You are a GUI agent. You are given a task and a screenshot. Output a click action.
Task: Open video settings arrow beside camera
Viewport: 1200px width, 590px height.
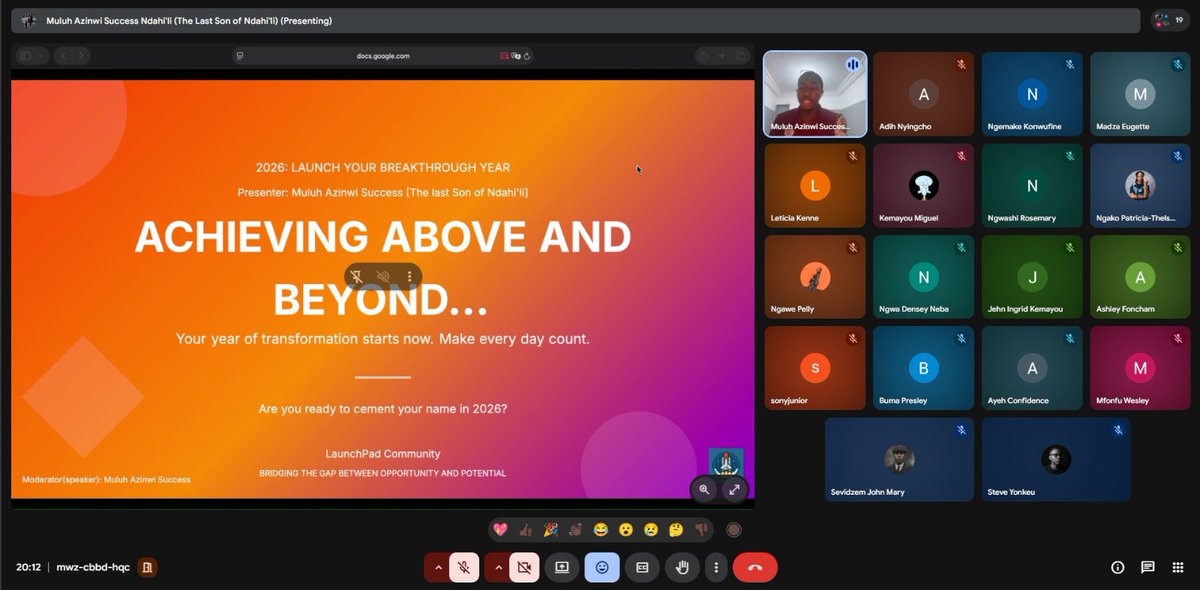click(497, 567)
